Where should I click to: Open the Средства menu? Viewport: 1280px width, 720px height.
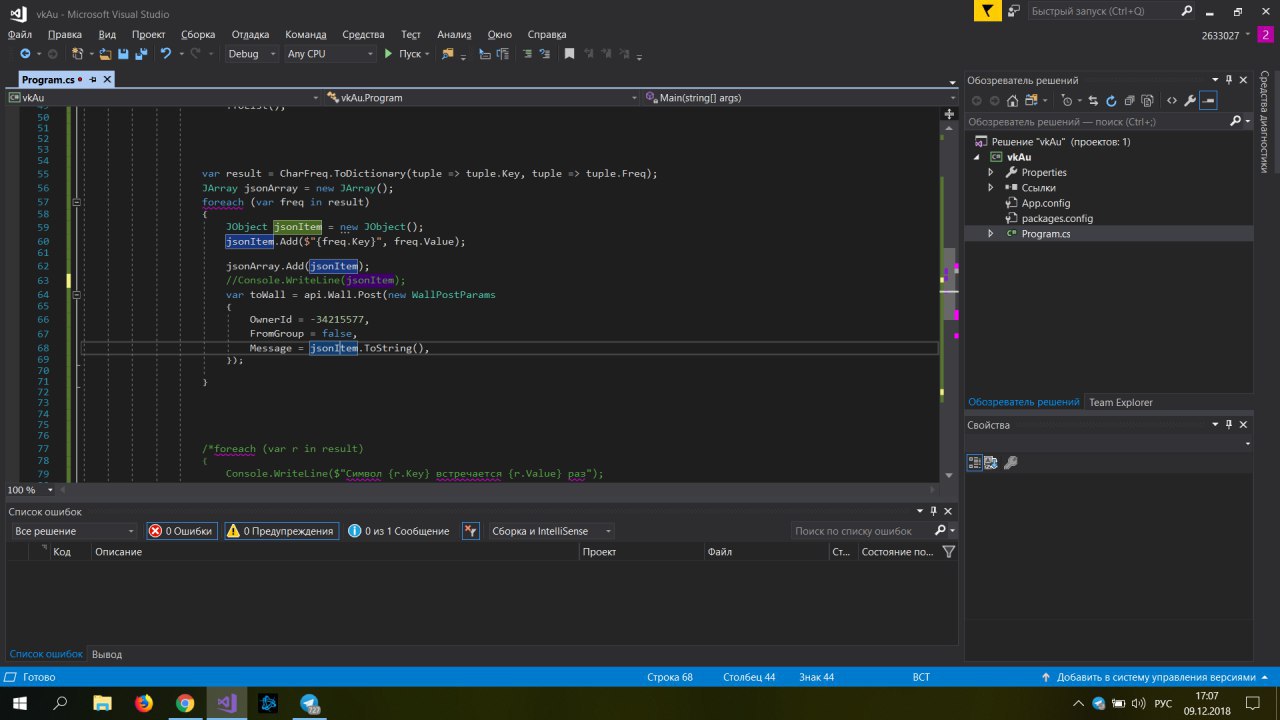click(x=363, y=34)
